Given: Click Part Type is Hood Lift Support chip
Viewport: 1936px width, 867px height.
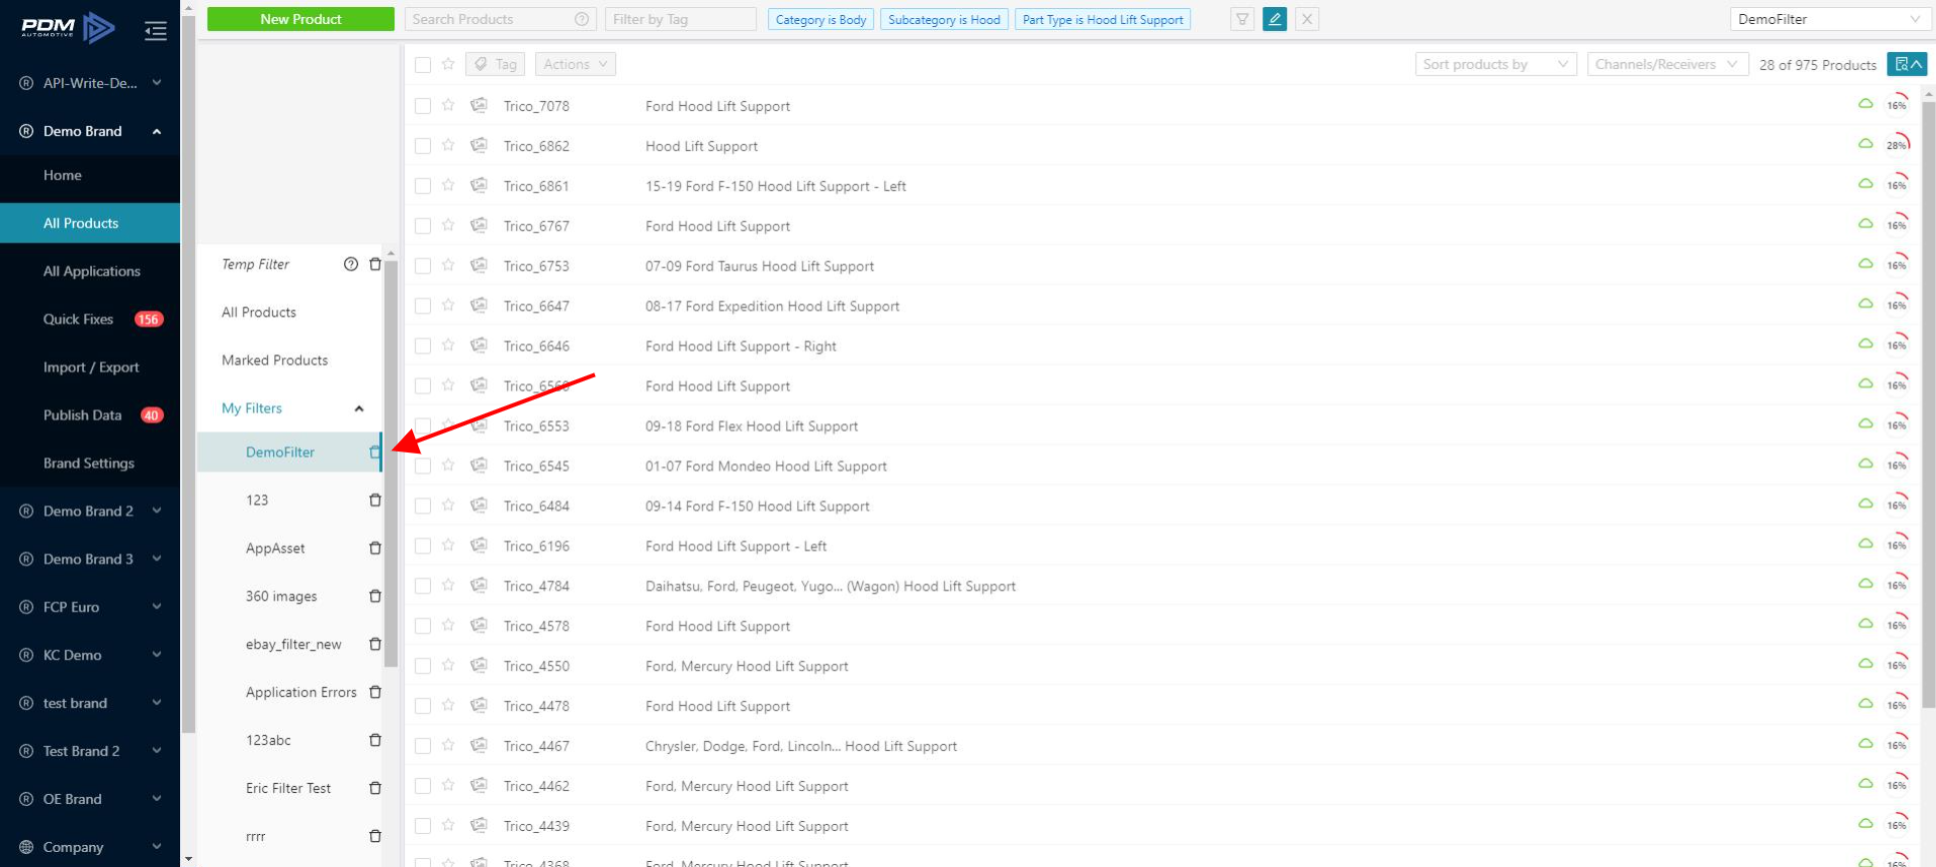Looking at the screenshot, I should pos(1102,19).
